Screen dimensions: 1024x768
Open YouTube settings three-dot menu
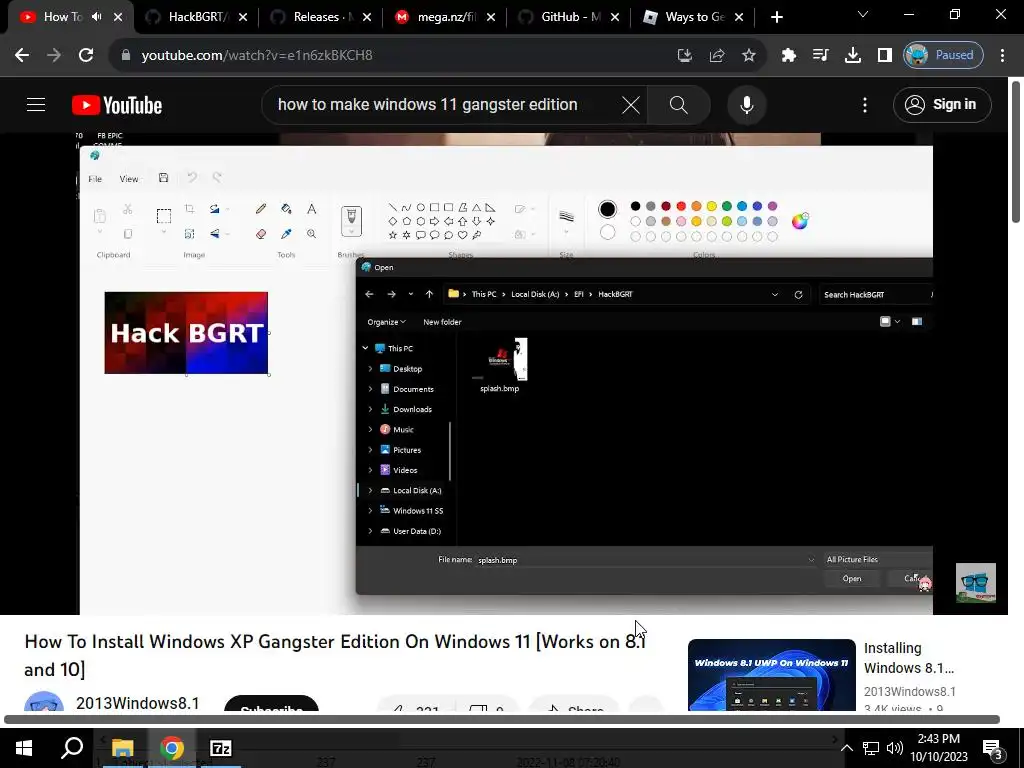click(865, 104)
